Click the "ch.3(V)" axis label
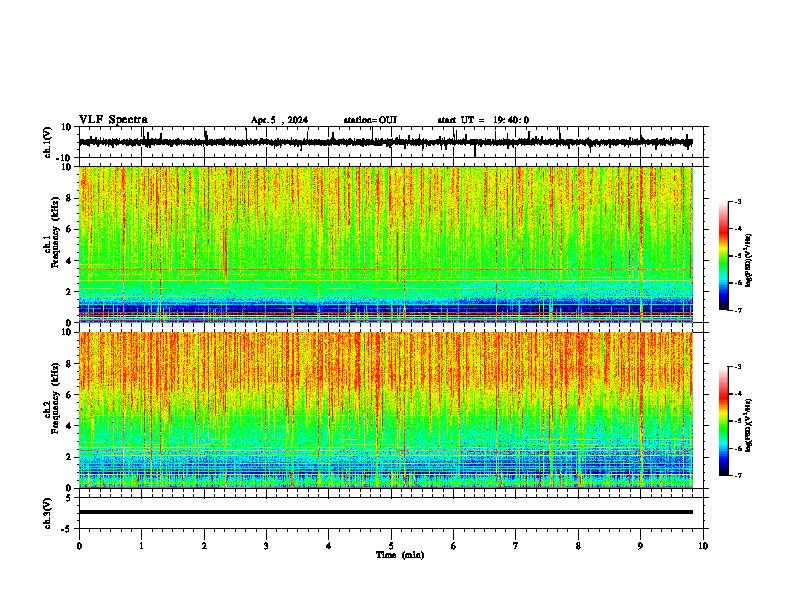The width and height of the screenshot is (792, 612). (48, 514)
